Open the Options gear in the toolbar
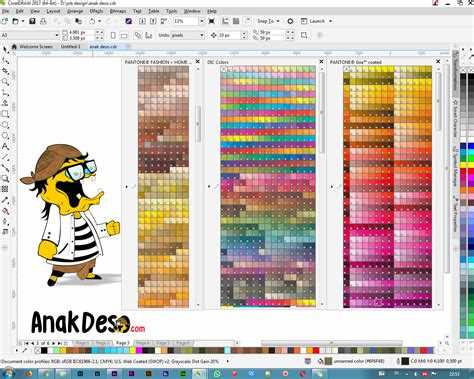 tap(290, 21)
